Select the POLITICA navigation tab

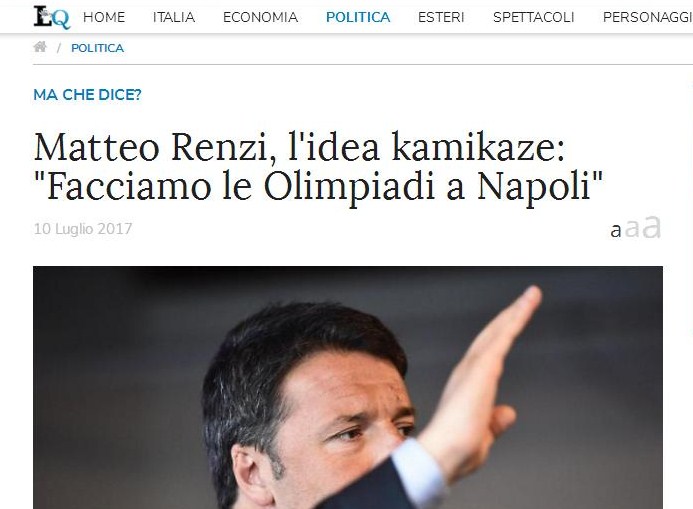click(358, 17)
